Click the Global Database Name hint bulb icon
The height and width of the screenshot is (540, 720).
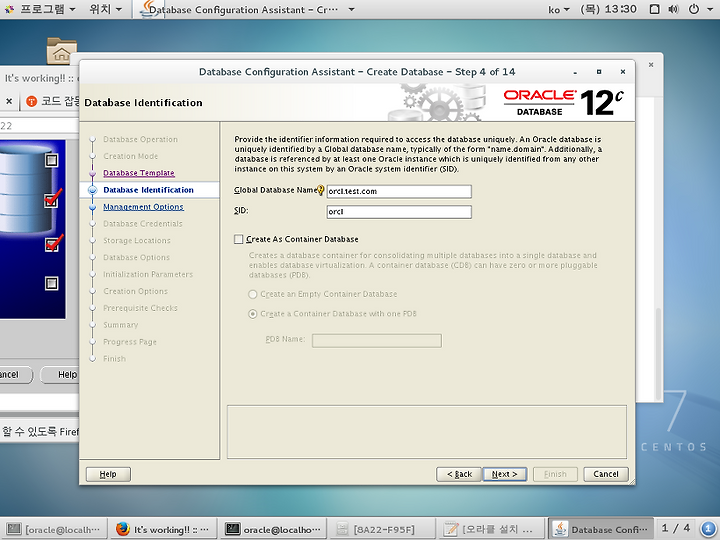pyautogui.click(x=321, y=190)
